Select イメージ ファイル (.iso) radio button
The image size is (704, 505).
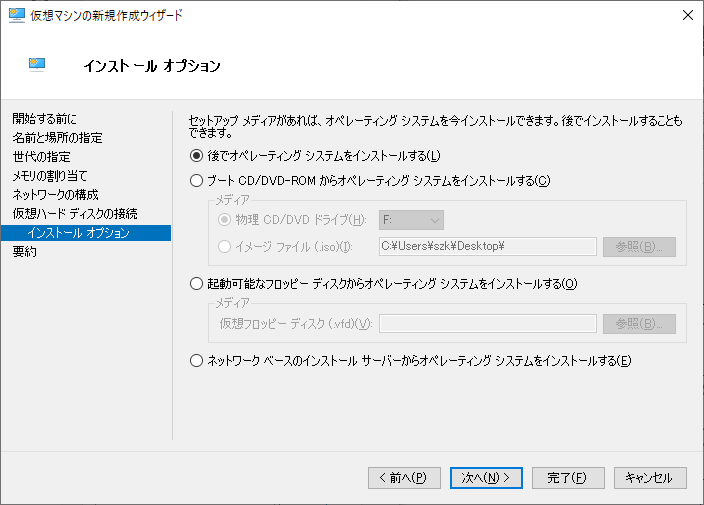[x=226, y=246]
